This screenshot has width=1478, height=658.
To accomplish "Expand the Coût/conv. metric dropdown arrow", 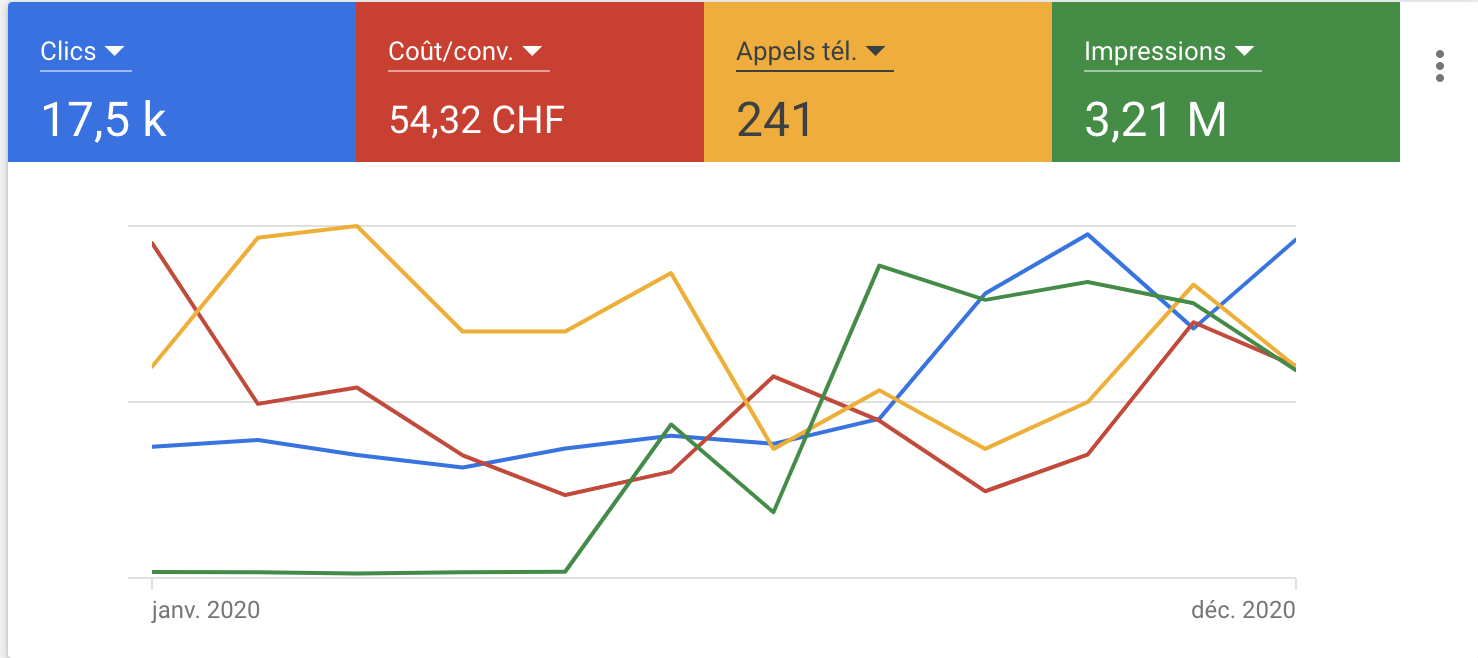I will pyautogui.click(x=532, y=51).
